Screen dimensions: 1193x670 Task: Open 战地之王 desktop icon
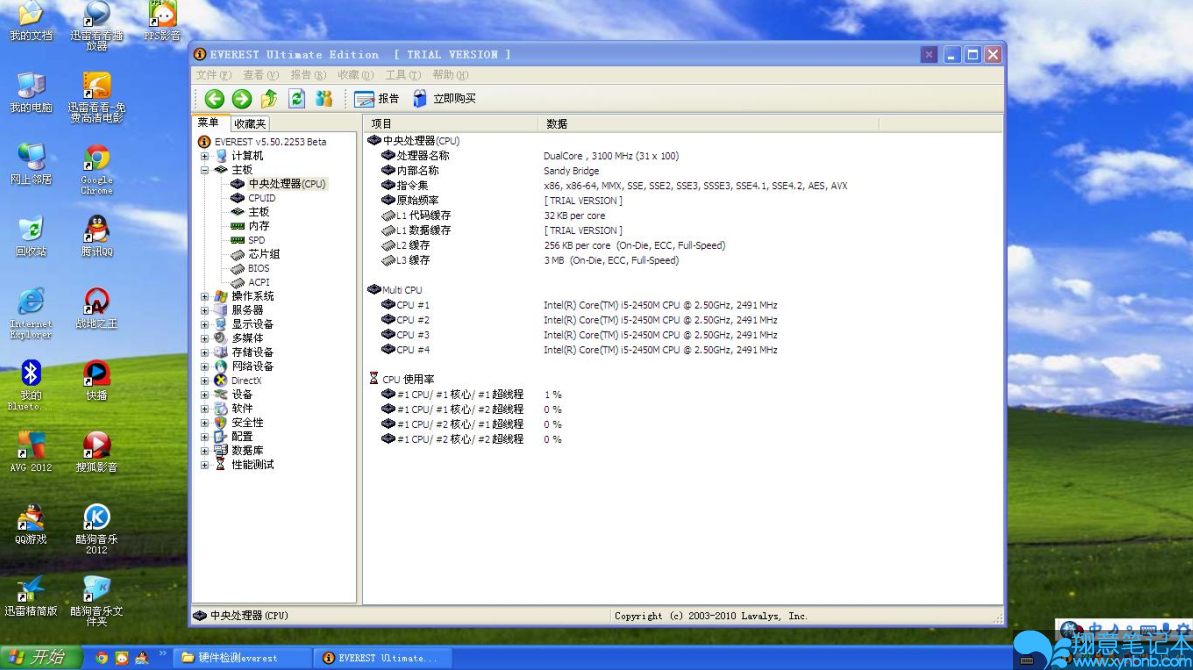[x=97, y=308]
